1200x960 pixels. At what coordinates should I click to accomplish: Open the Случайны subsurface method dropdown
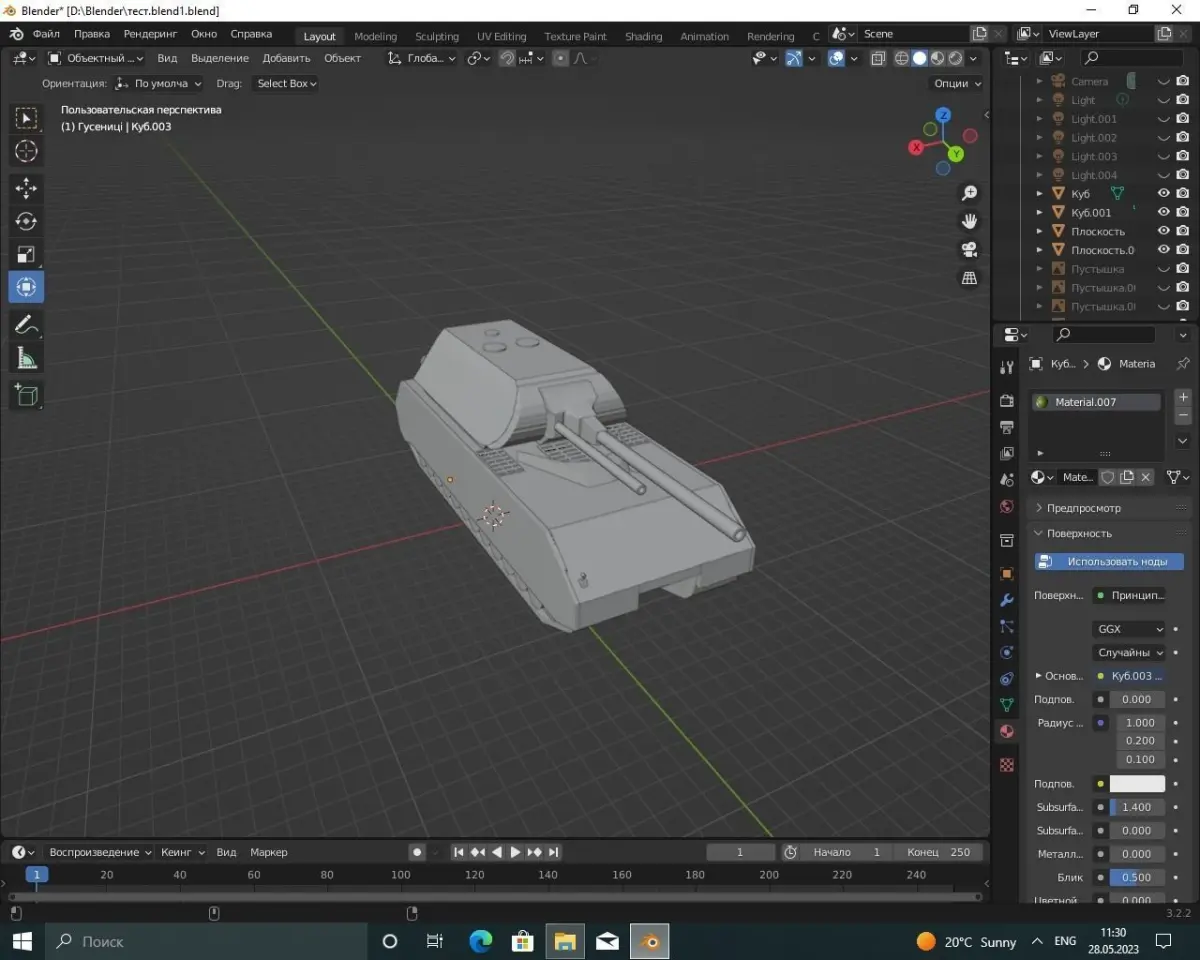coord(1130,652)
